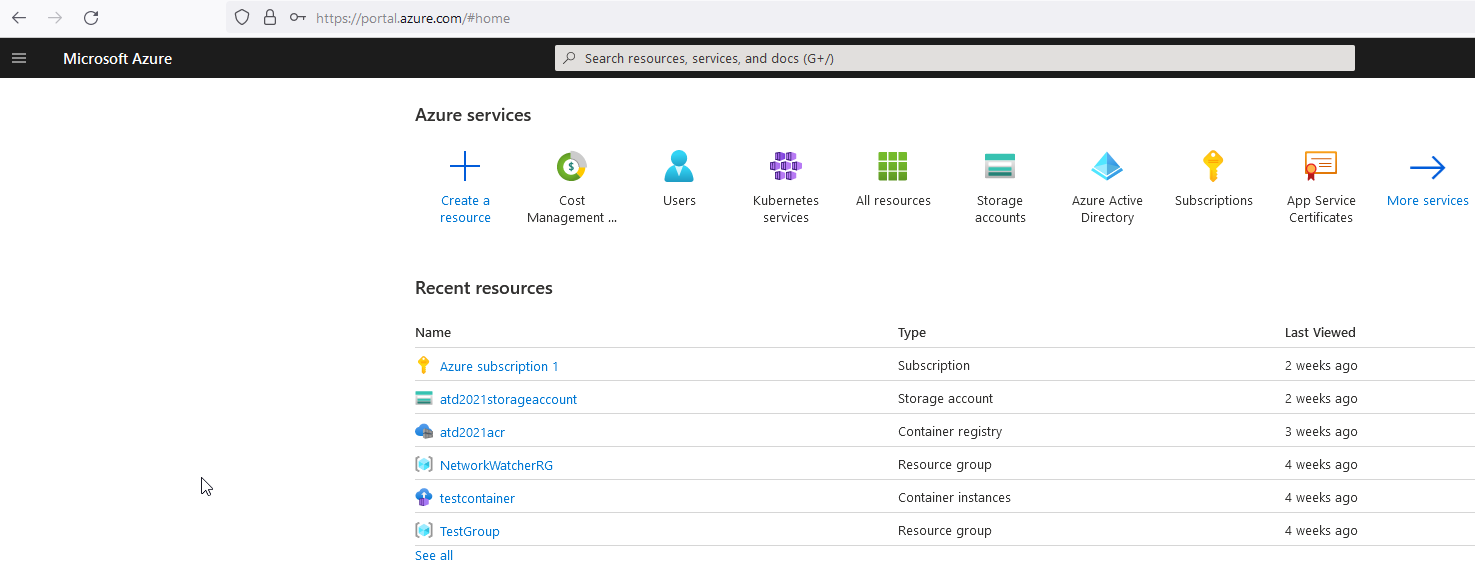
Task: Click container icon beside testcontainer
Action: pos(424,497)
